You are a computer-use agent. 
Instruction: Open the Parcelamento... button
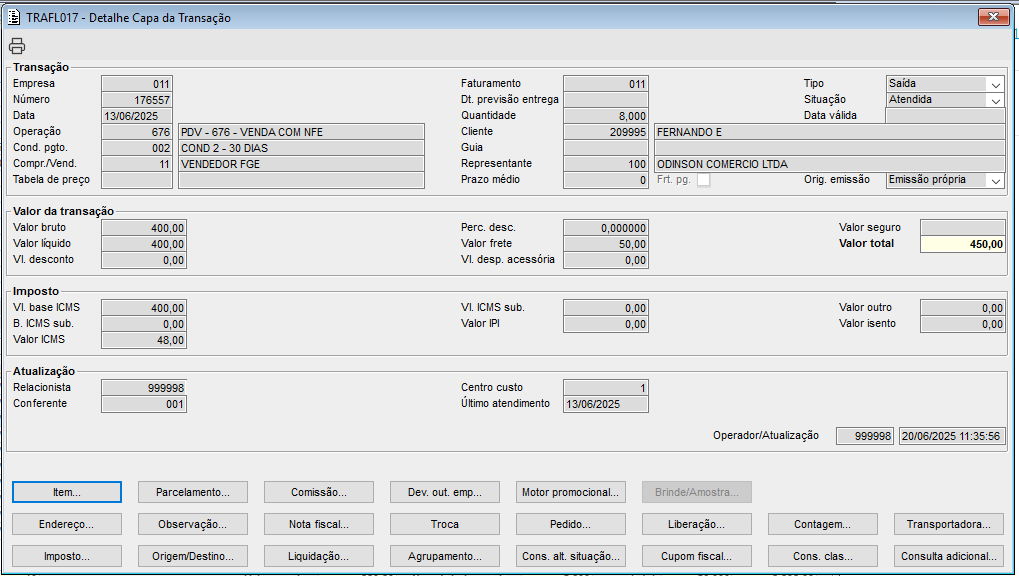tap(193, 492)
